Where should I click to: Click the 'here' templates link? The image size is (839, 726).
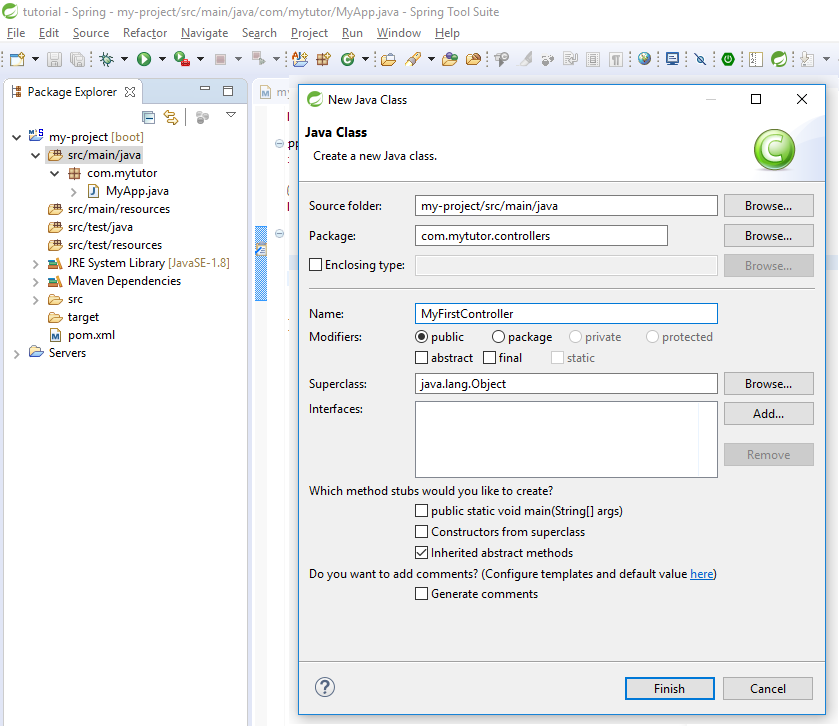click(x=701, y=574)
